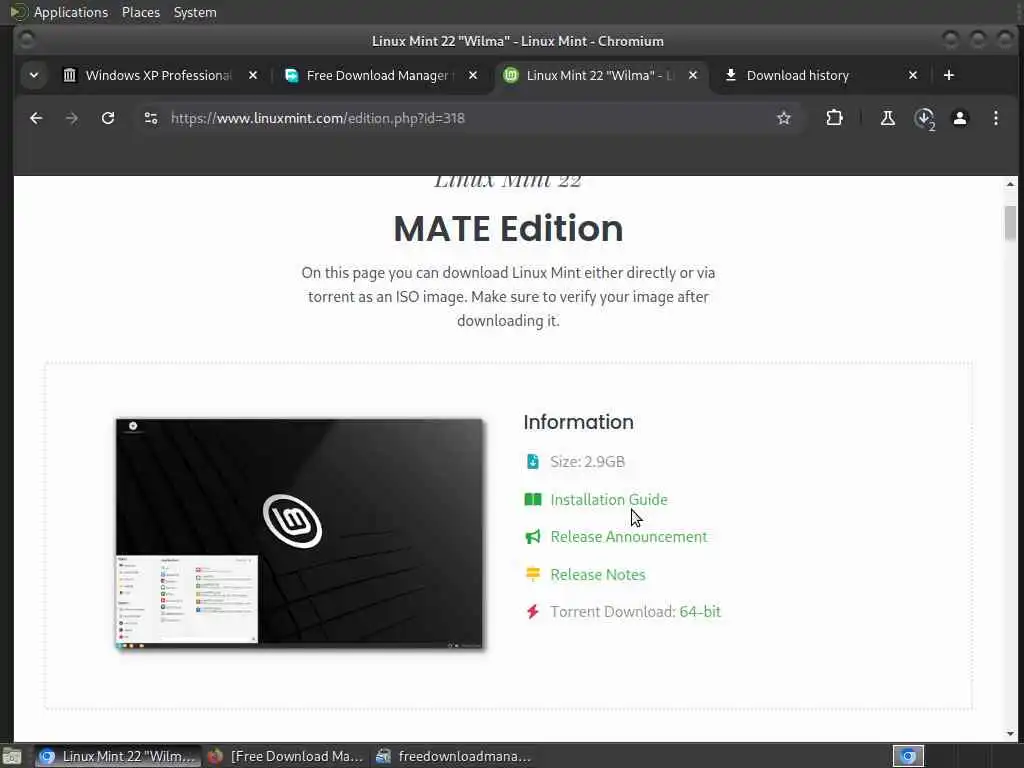The image size is (1024, 768).
Task: Open the Installation Guide link
Action: [609, 500]
